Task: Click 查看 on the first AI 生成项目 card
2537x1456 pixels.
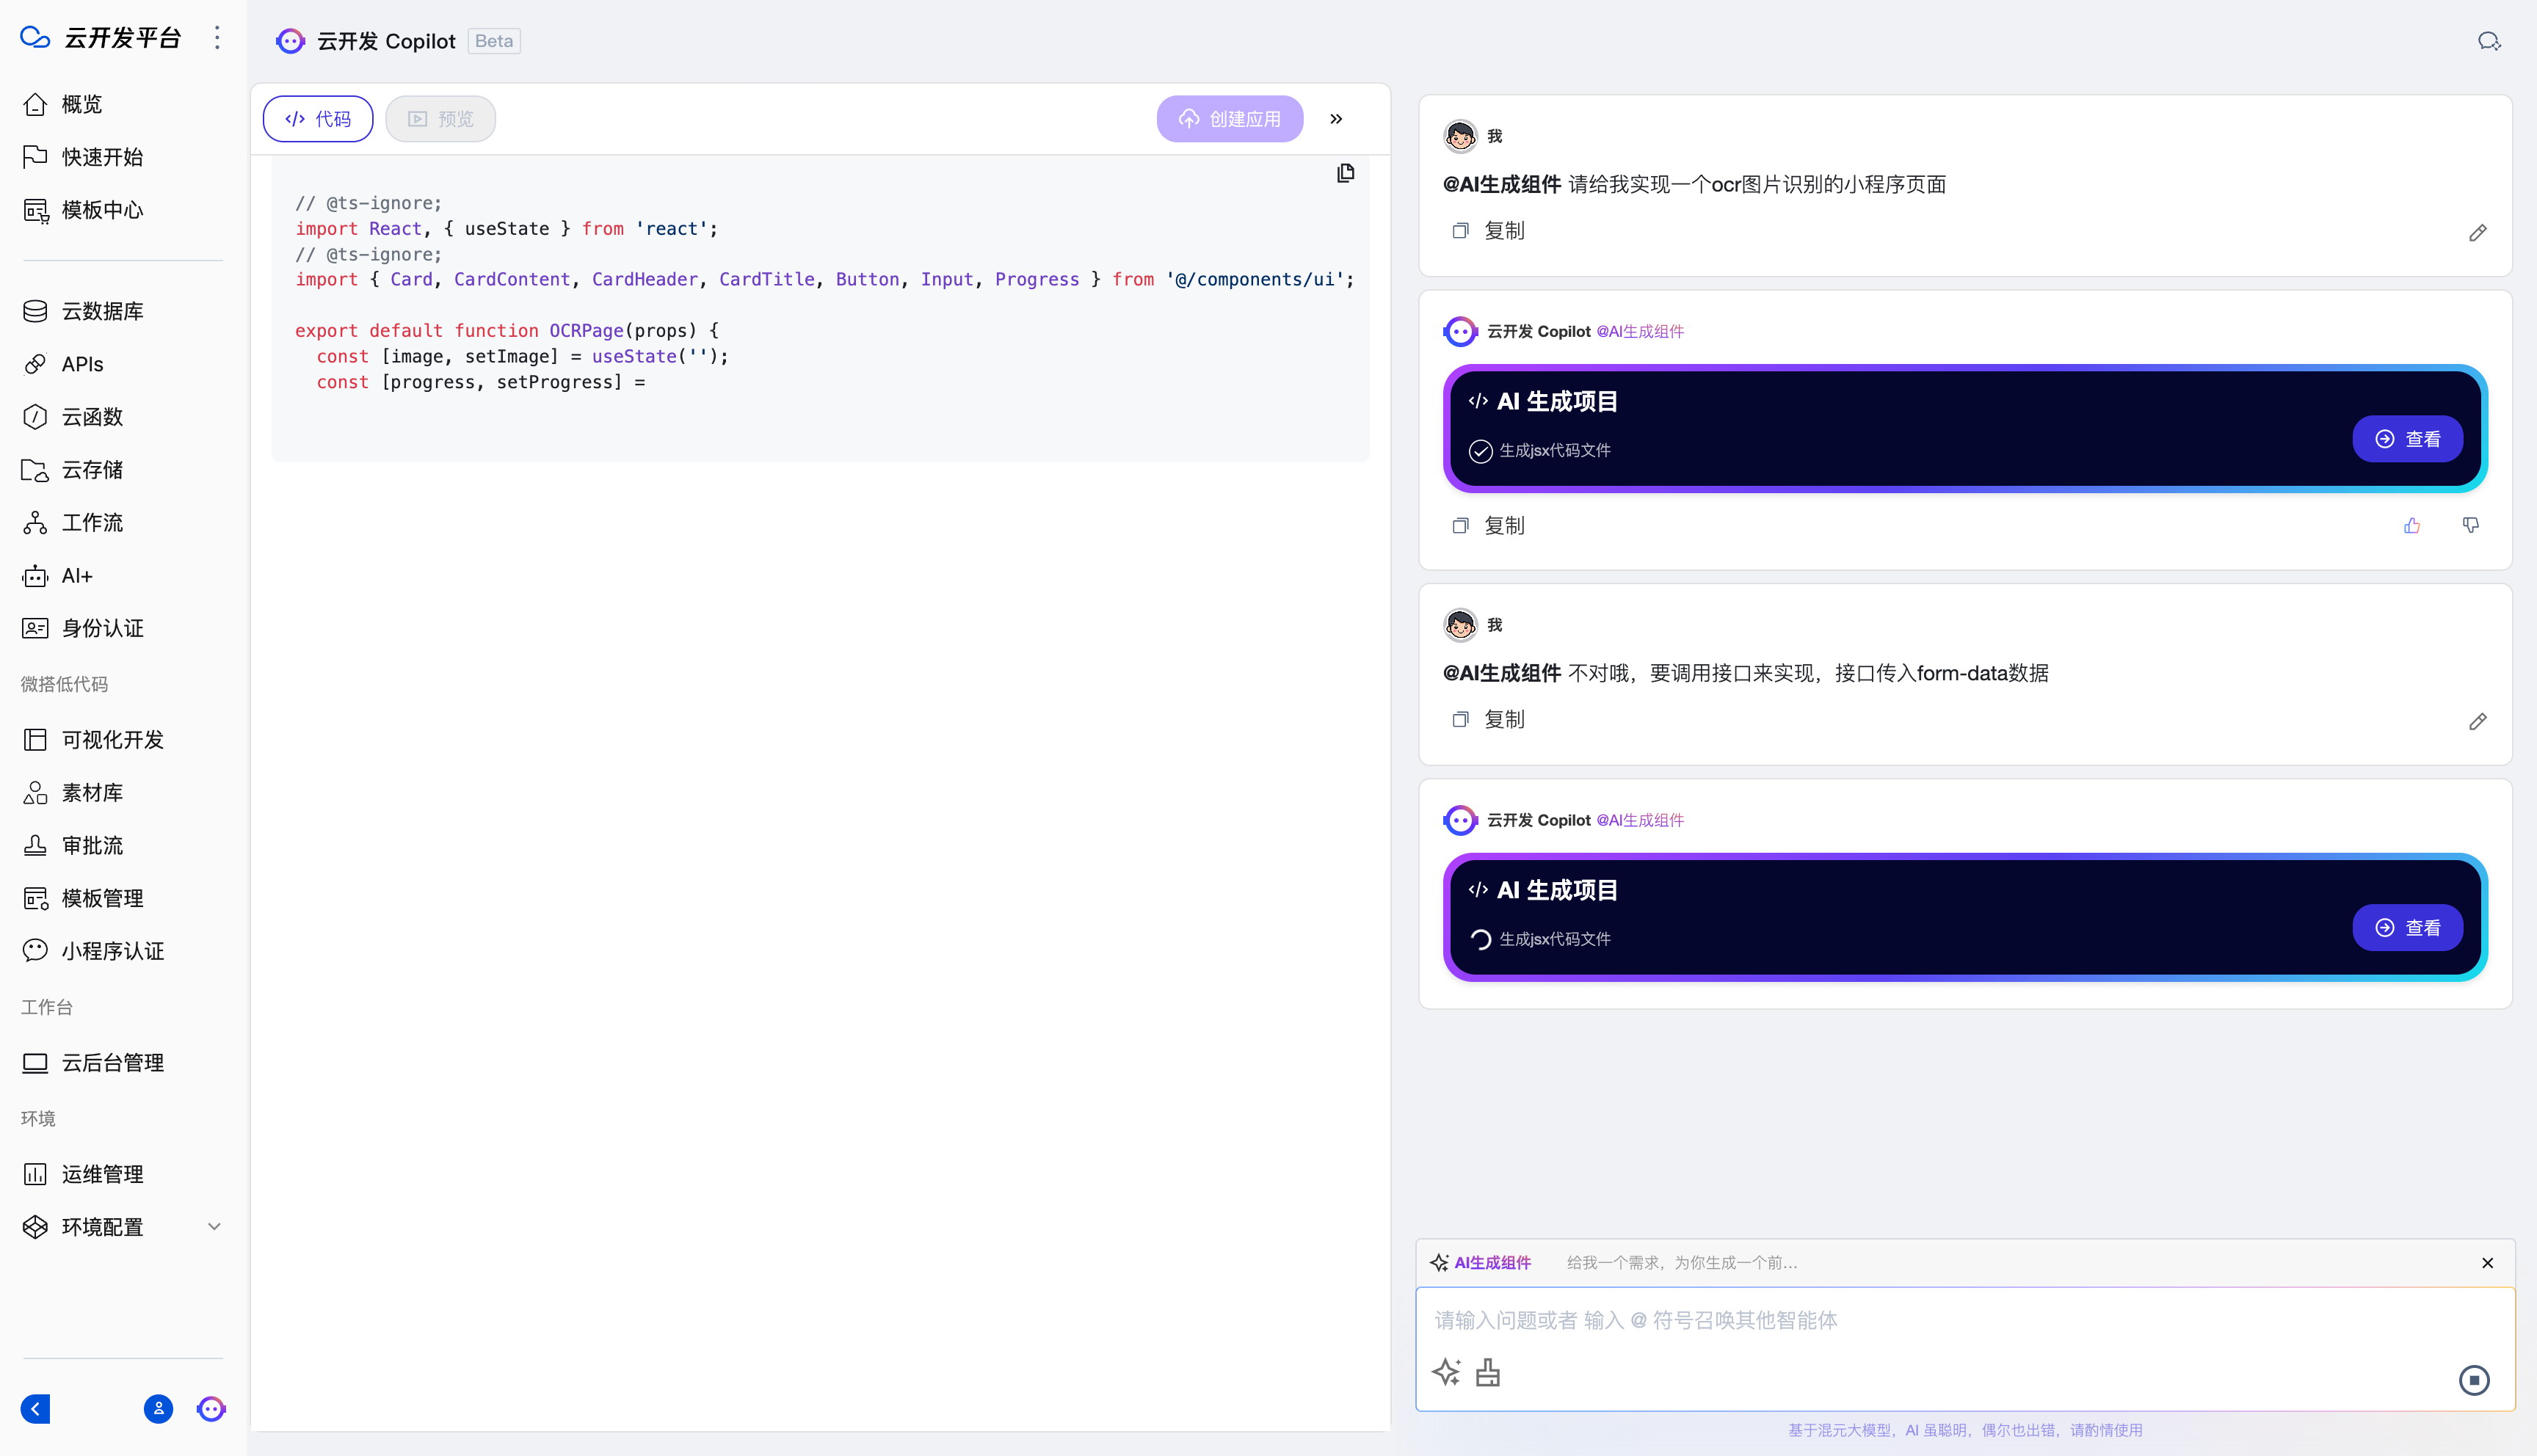Action: (x=2406, y=439)
